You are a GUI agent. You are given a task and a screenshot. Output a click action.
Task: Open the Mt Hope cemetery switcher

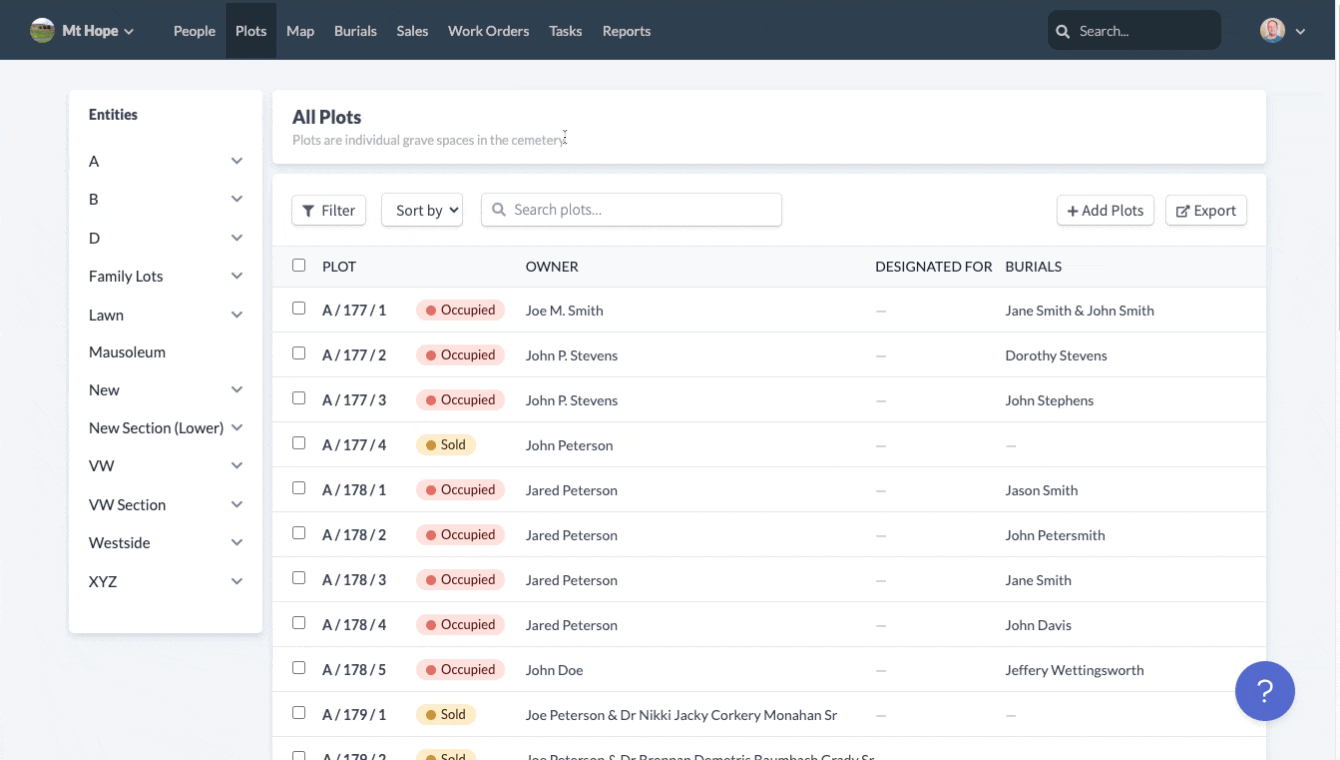82,31
